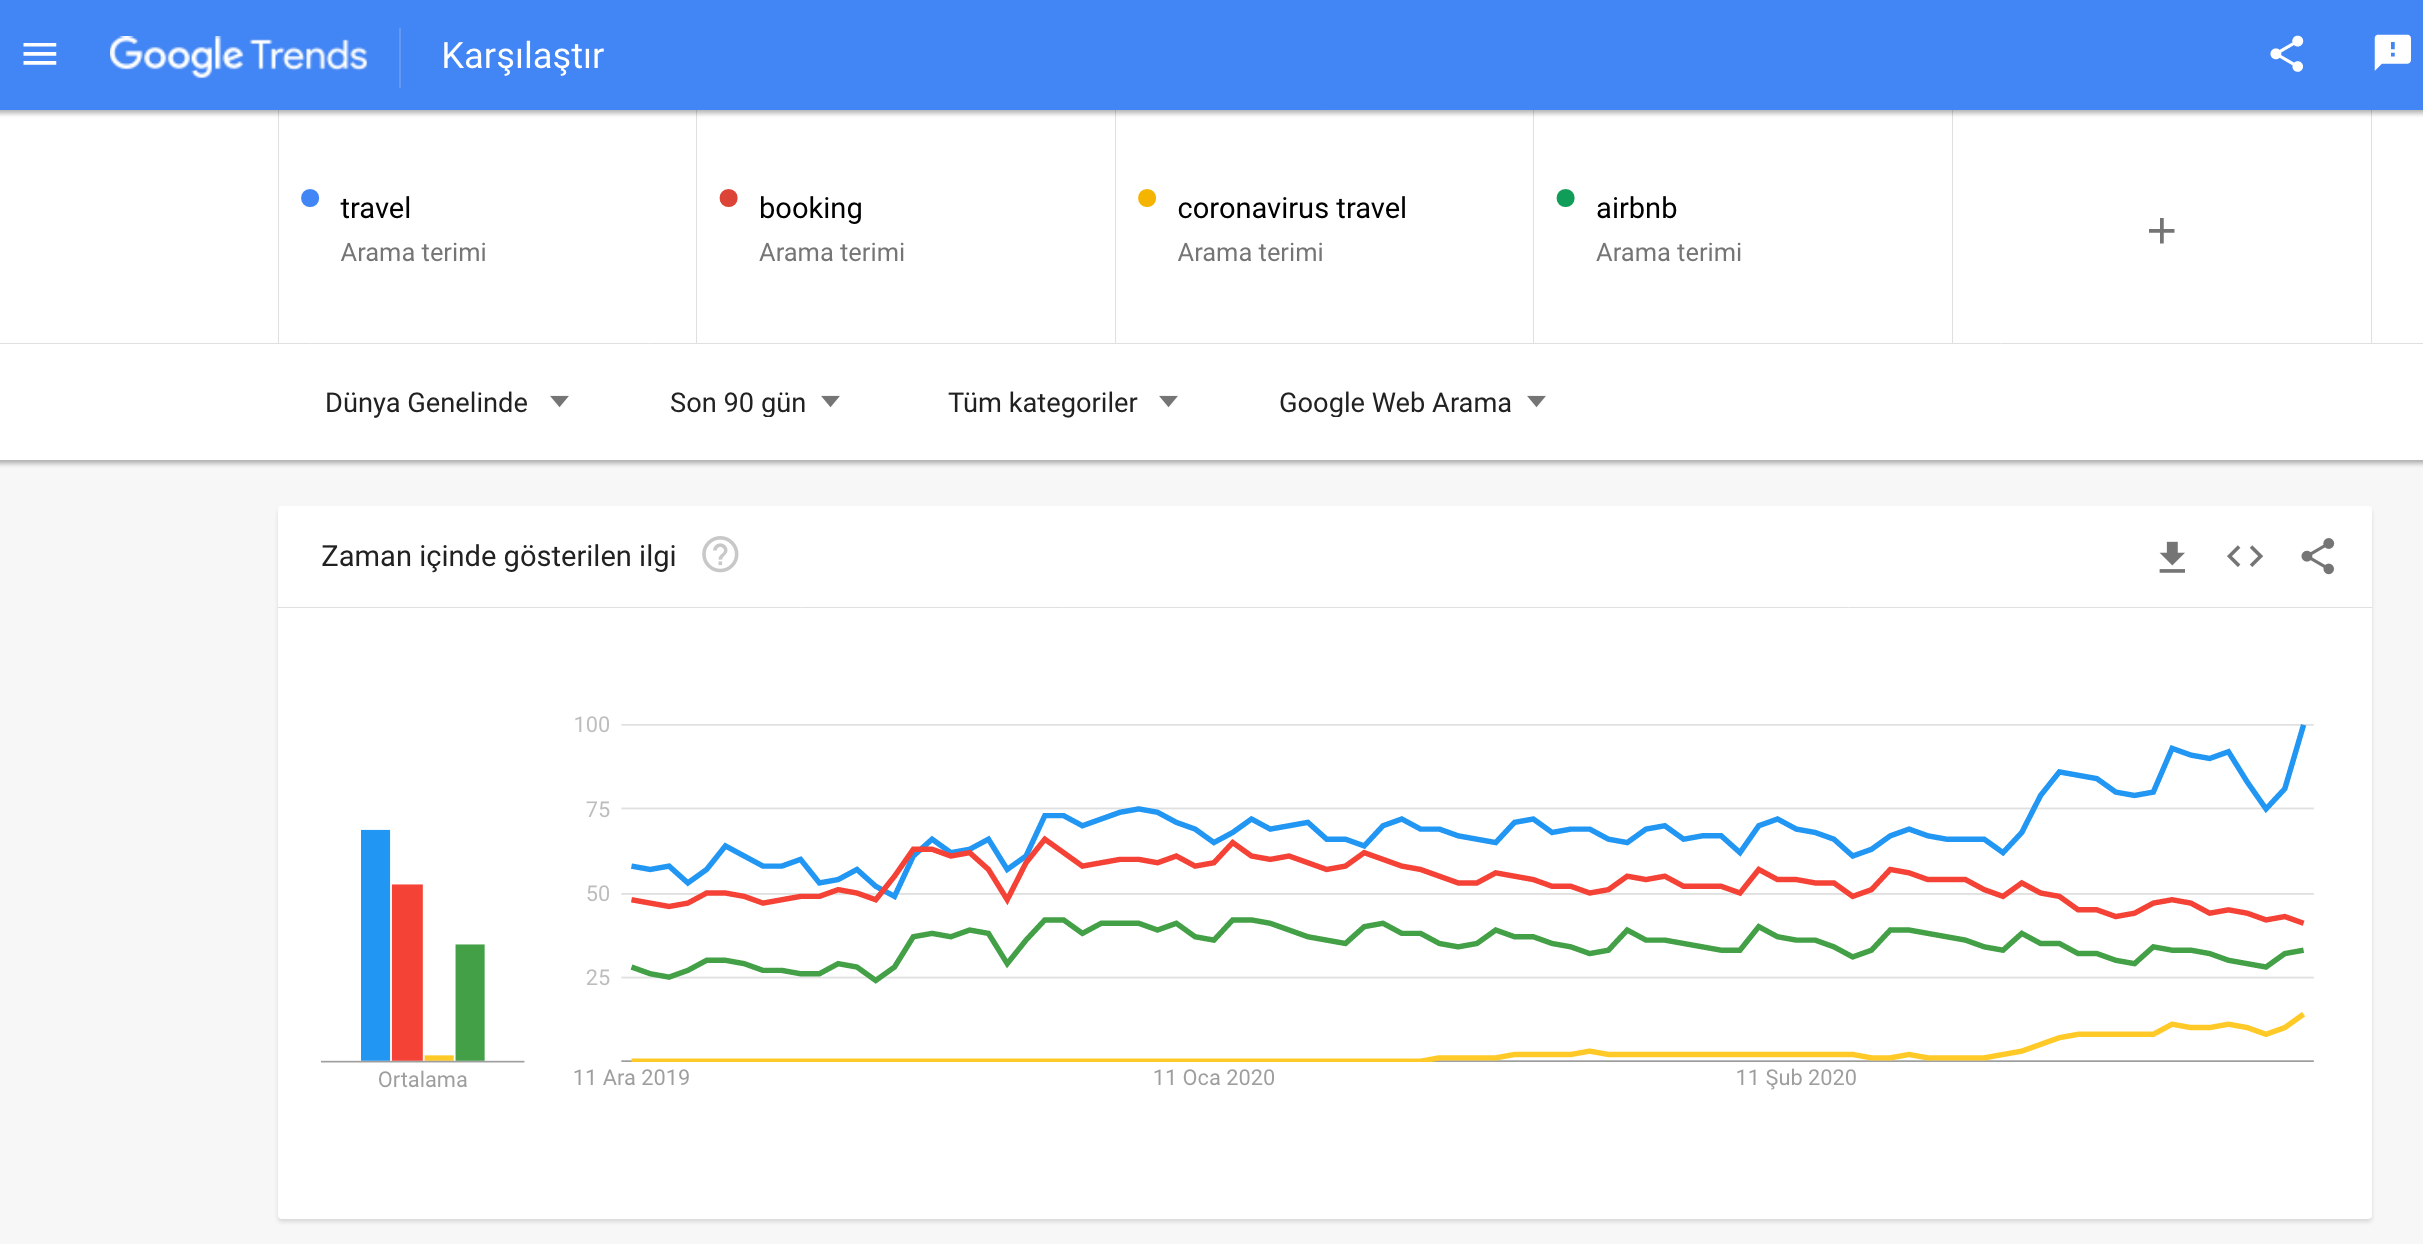Click the embed code icon
Viewport: 2423px width, 1244px height.
click(2245, 556)
